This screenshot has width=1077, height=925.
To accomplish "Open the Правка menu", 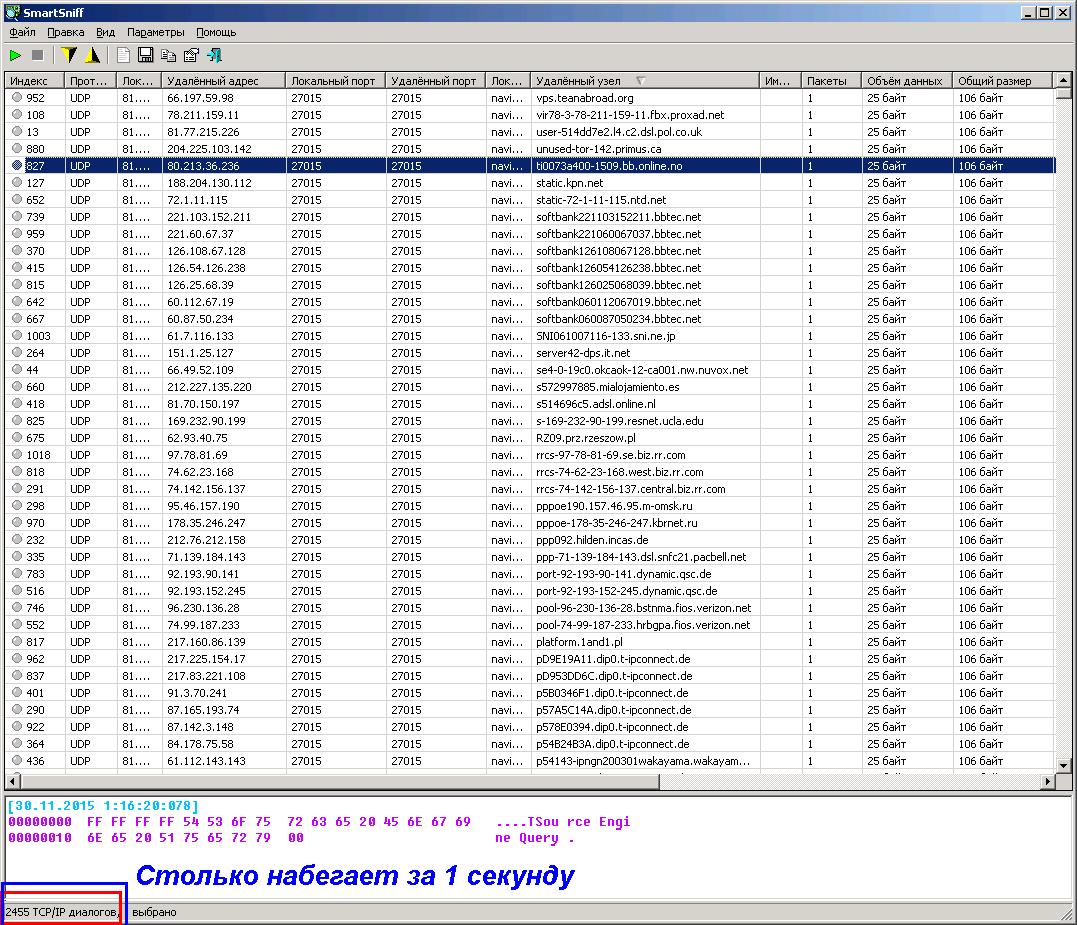I will point(65,32).
